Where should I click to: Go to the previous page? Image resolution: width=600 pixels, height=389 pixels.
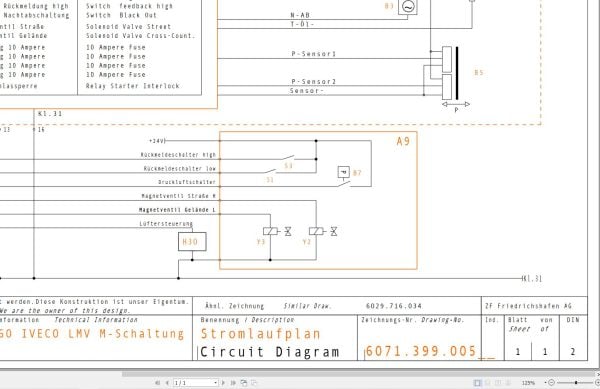coord(167,382)
